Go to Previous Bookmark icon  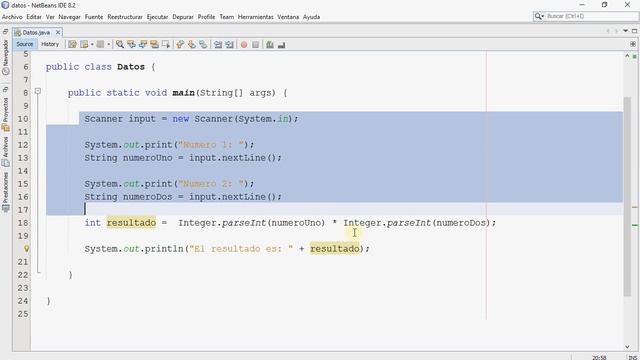pyautogui.click(x=180, y=44)
